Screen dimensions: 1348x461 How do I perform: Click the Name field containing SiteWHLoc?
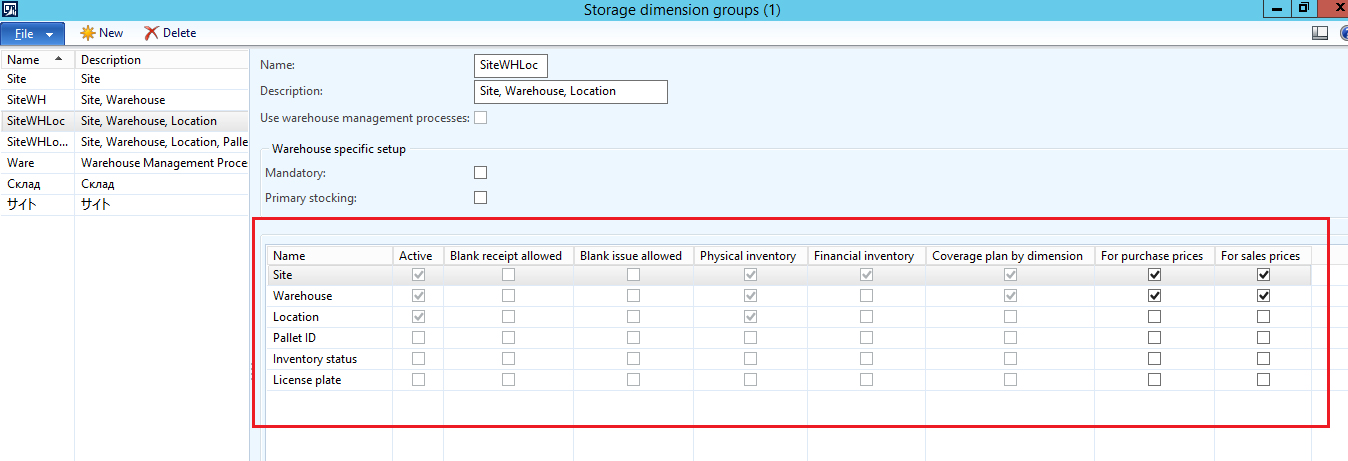pos(511,66)
